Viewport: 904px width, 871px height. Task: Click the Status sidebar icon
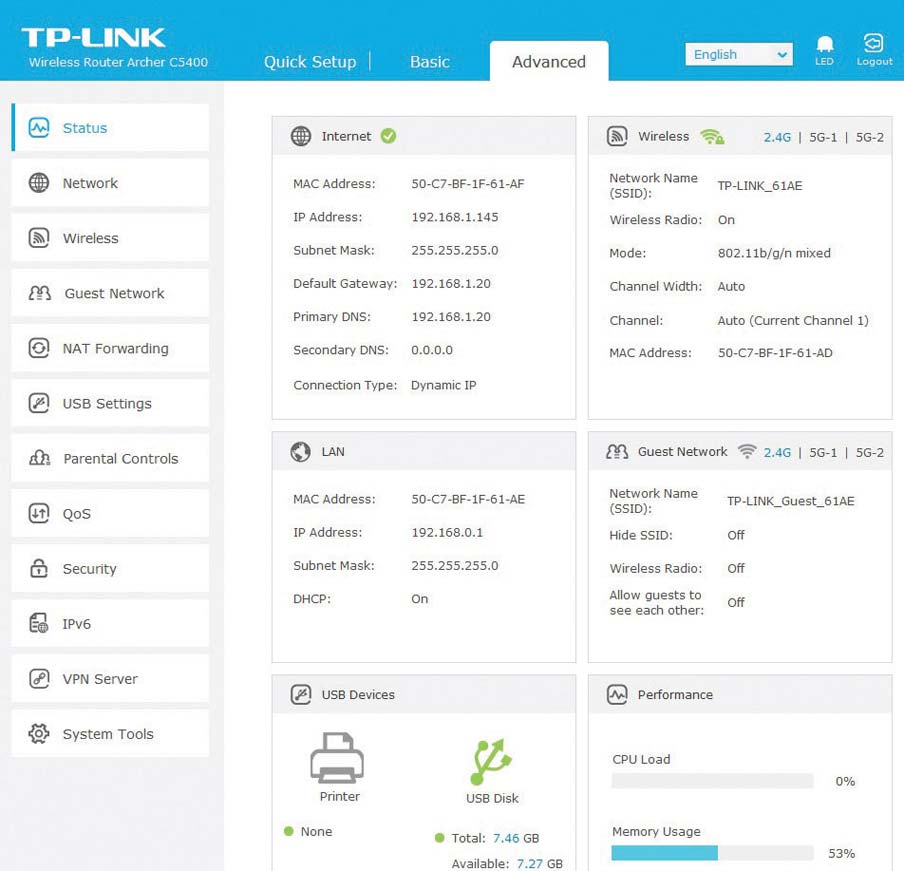39,127
